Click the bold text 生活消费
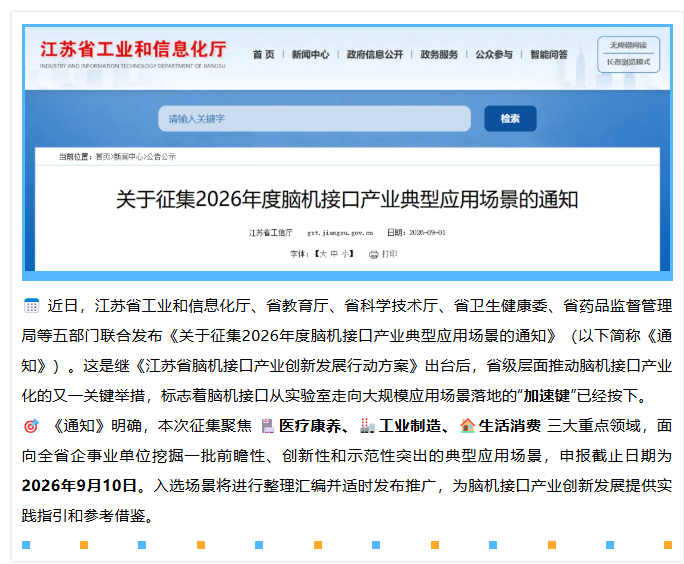The width and height of the screenshot is (684, 564). [x=510, y=426]
